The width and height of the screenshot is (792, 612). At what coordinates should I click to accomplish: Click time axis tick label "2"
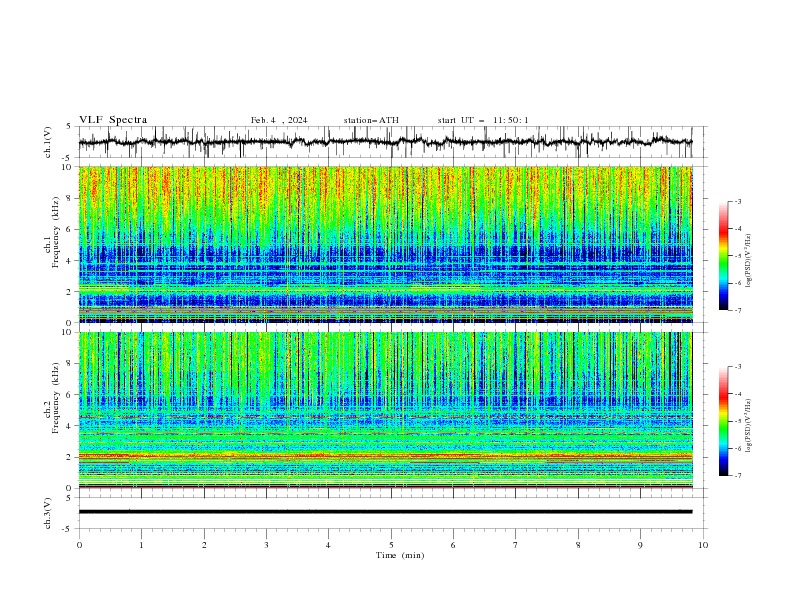pyautogui.click(x=204, y=545)
